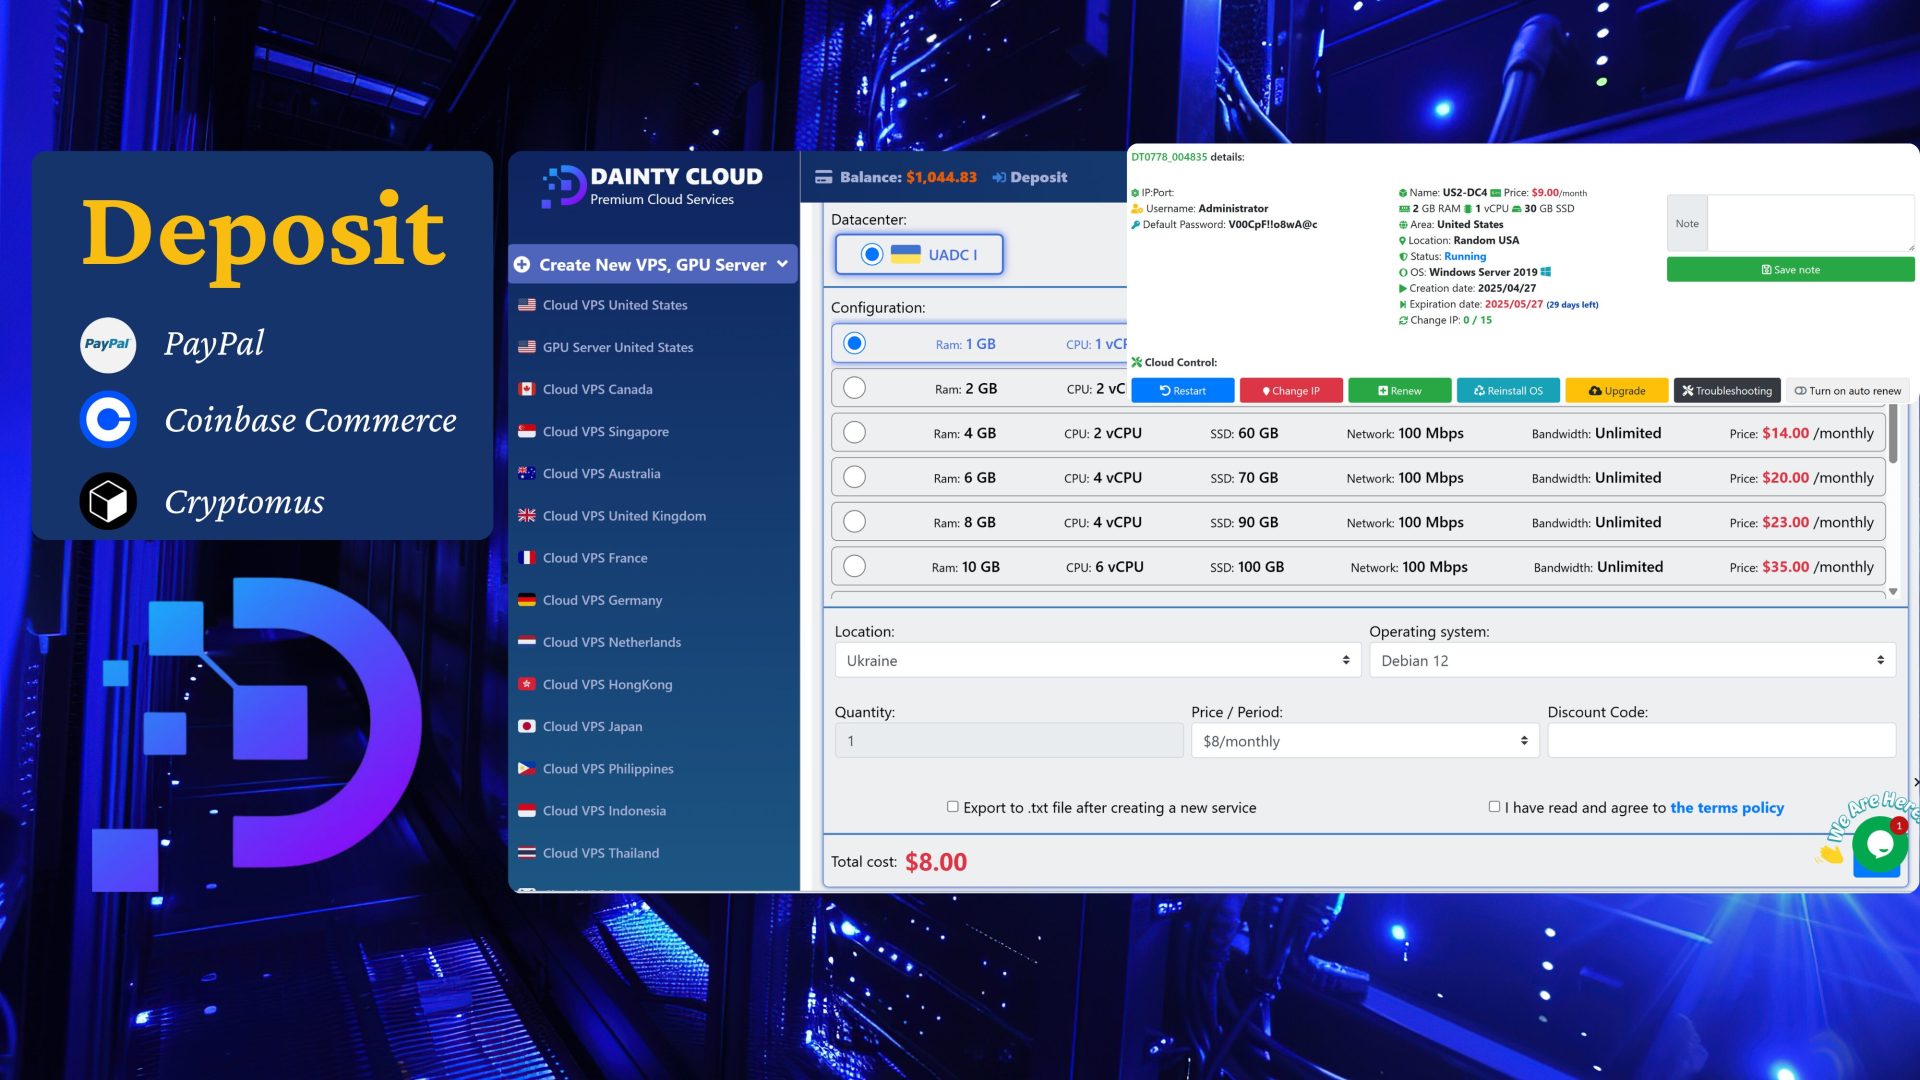The height and width of the screenshot is (1080, 1920).
Task: Click the flag icon for GPU Server United States
Action: 527,347
